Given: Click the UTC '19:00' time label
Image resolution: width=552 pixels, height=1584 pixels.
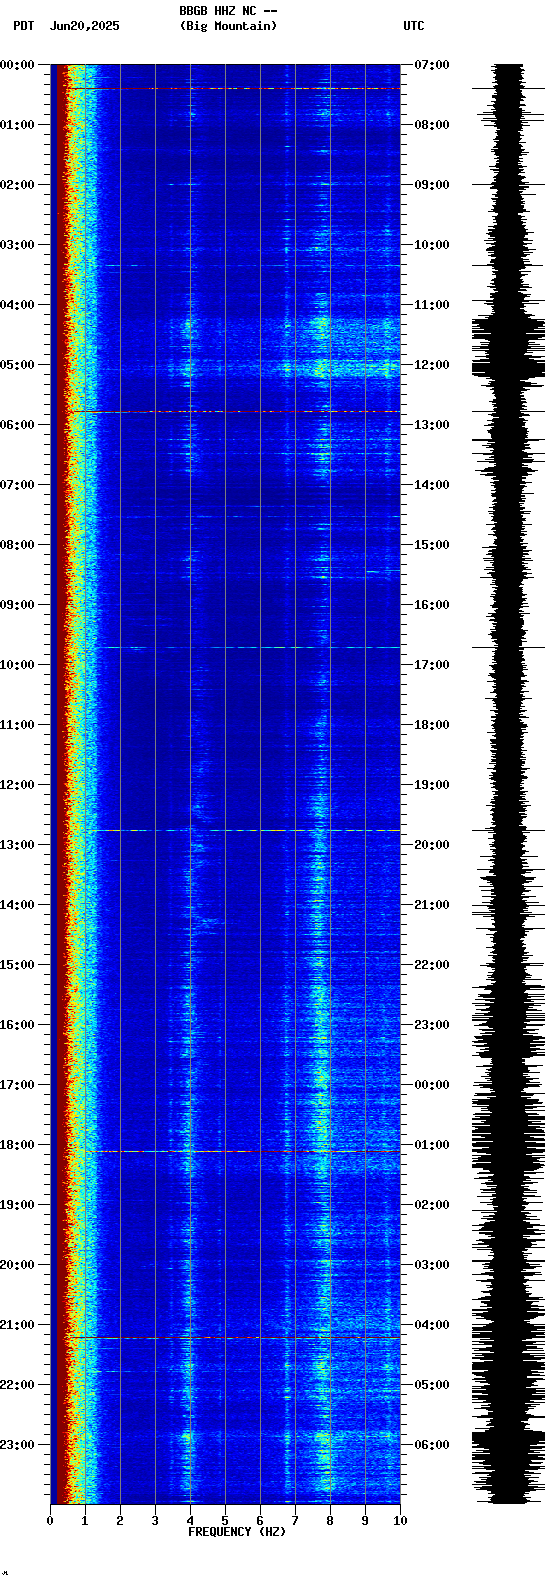Looking at the screenshot, I should click(x=432, y=785).
